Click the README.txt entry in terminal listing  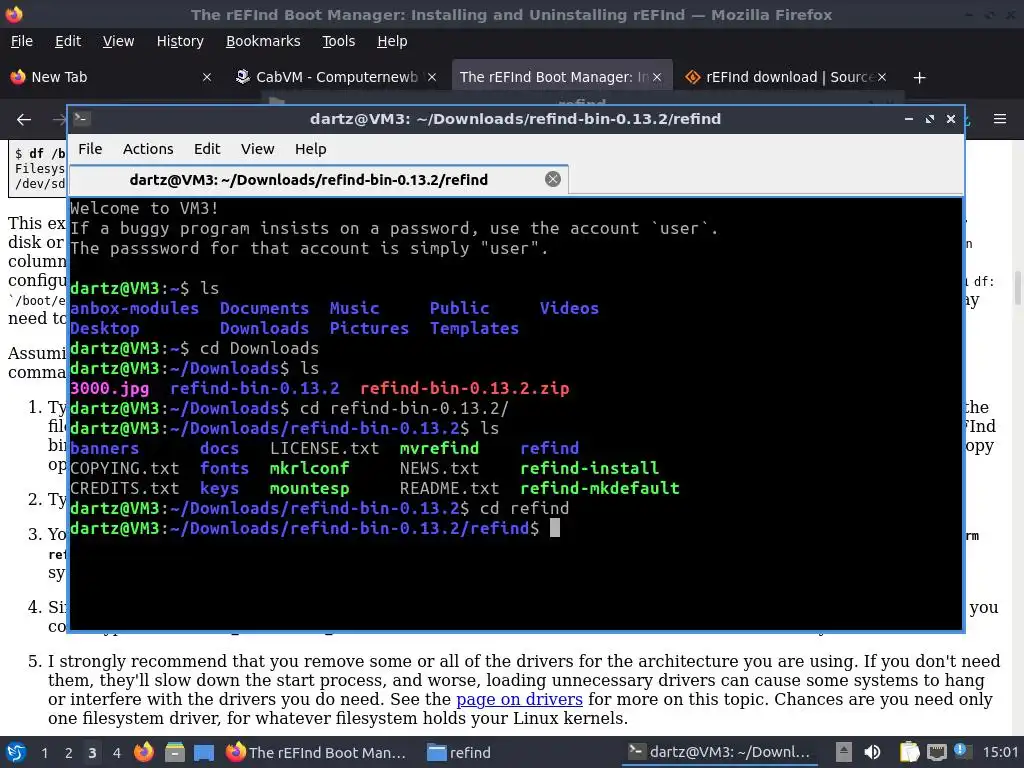pos(449,488)
